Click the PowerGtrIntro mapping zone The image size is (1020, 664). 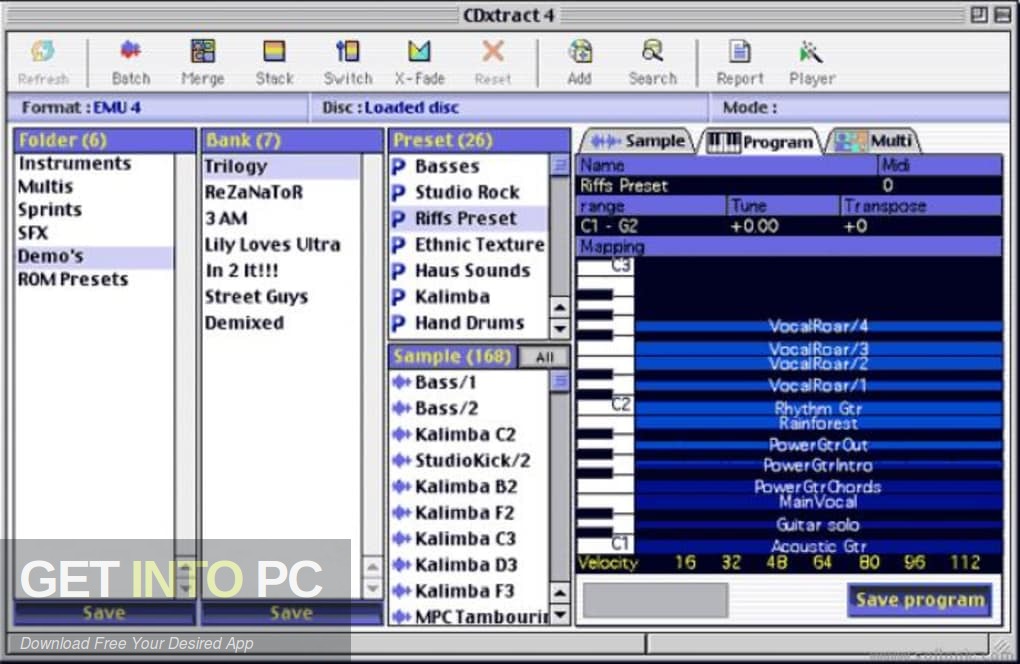(x=818, y=466)
